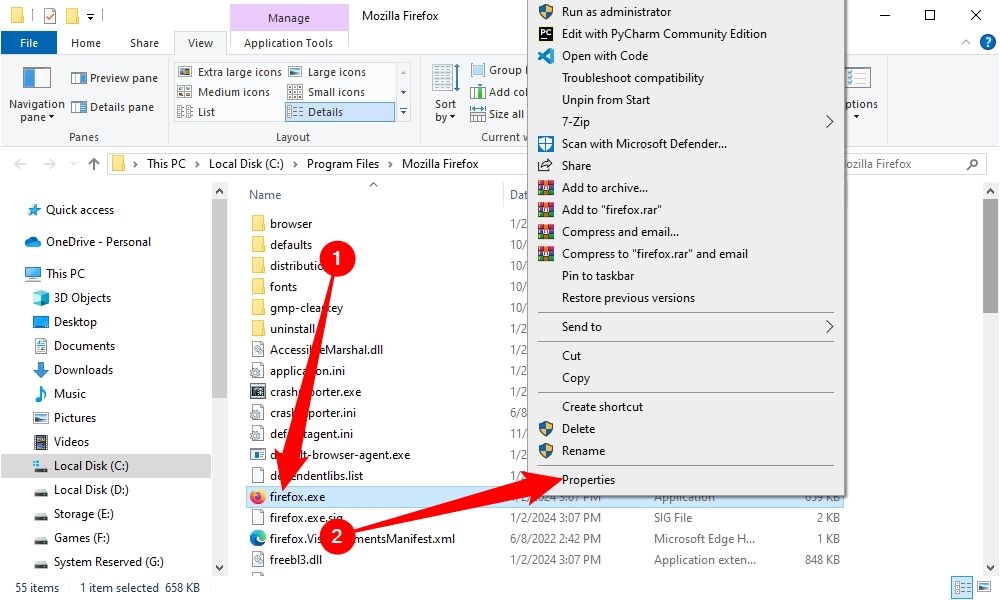
Task: Expand the 7-Zip submenu
Action: click(x=829, y=121)
